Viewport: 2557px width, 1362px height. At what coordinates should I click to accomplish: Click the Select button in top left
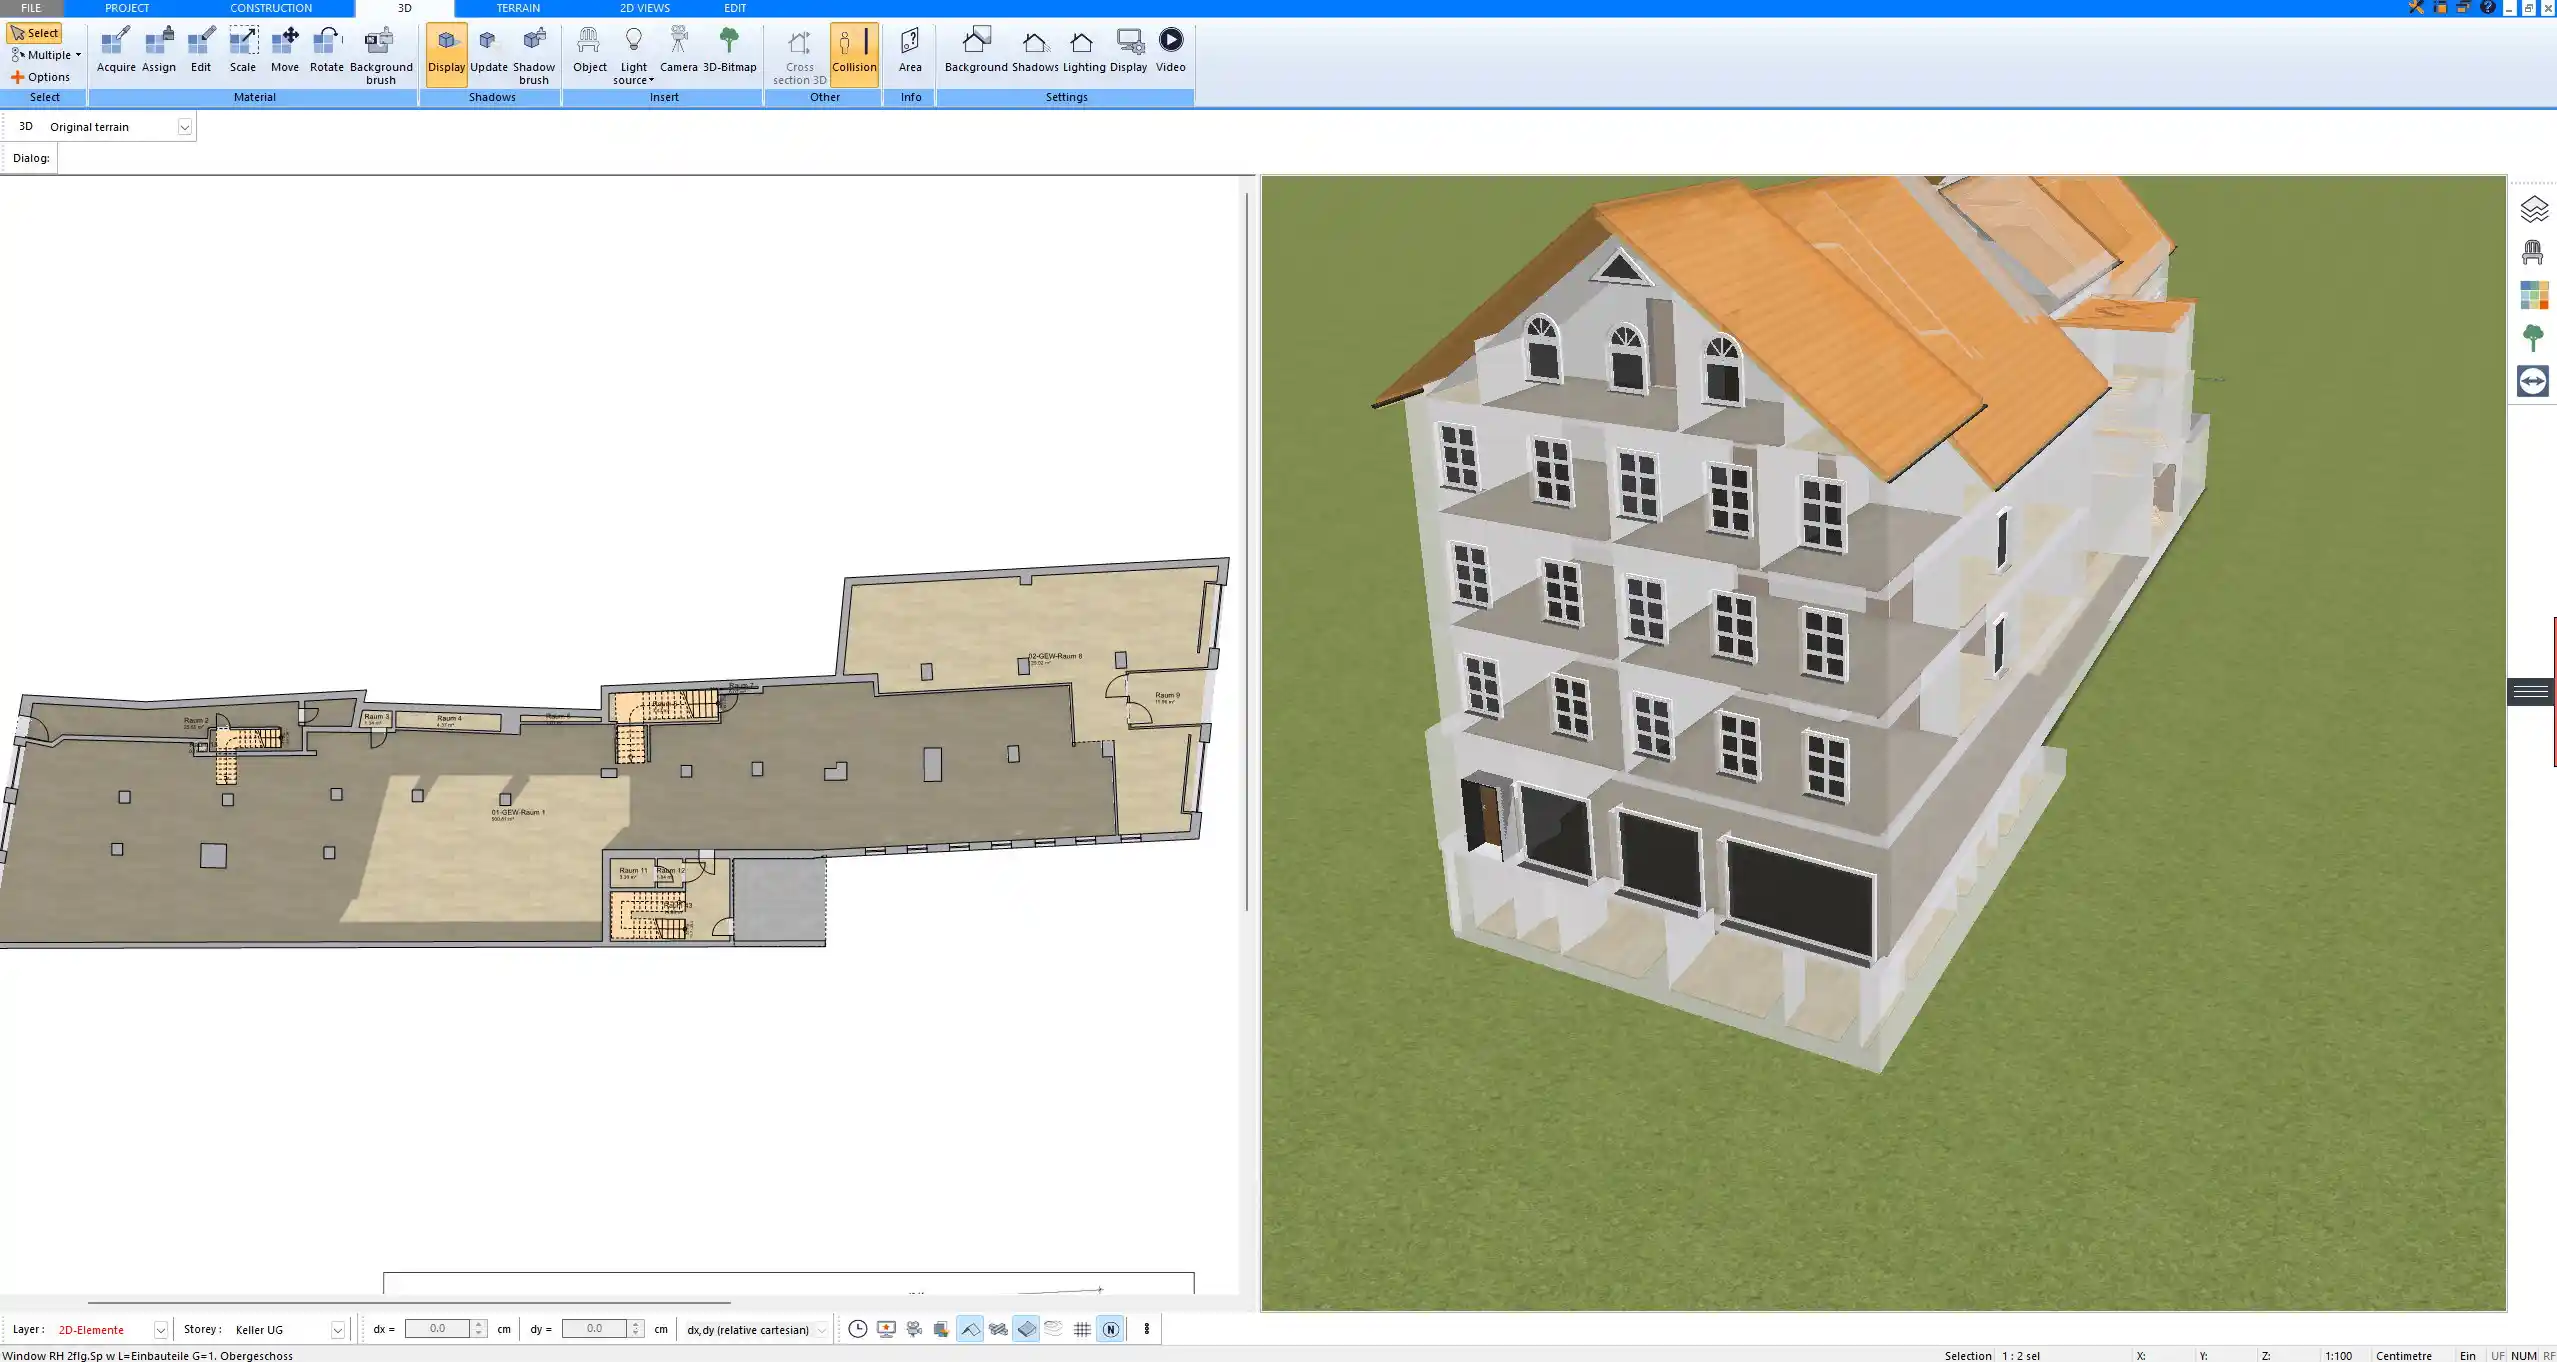point(36,32)
